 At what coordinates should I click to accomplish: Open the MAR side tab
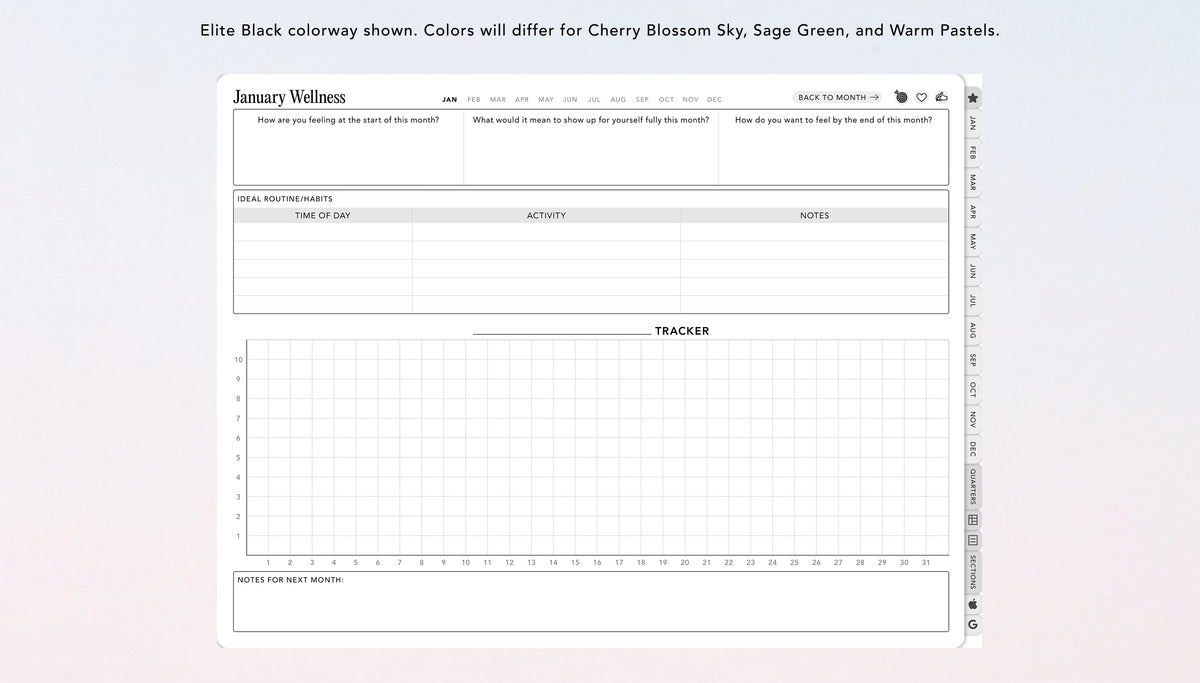[973, 182]
